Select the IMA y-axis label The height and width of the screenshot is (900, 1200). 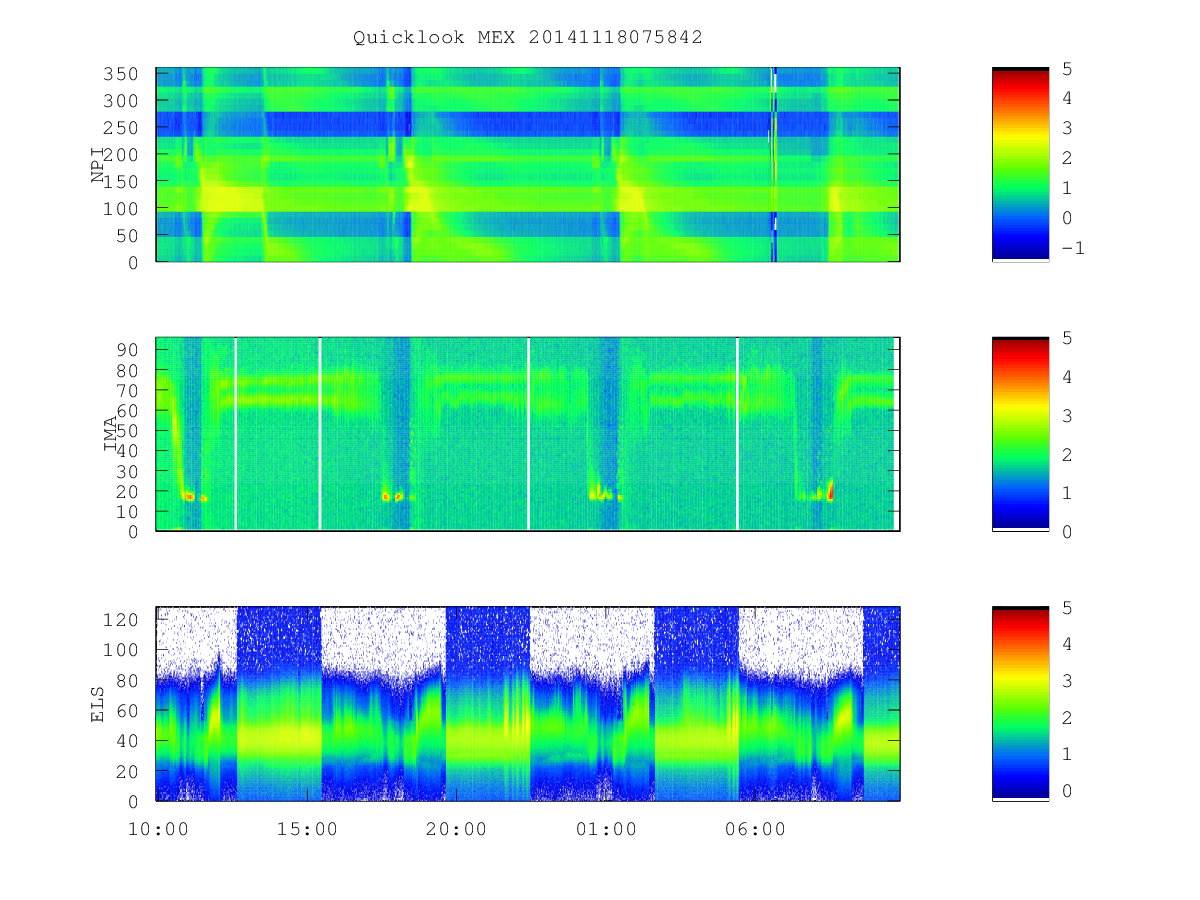[111, 434]
